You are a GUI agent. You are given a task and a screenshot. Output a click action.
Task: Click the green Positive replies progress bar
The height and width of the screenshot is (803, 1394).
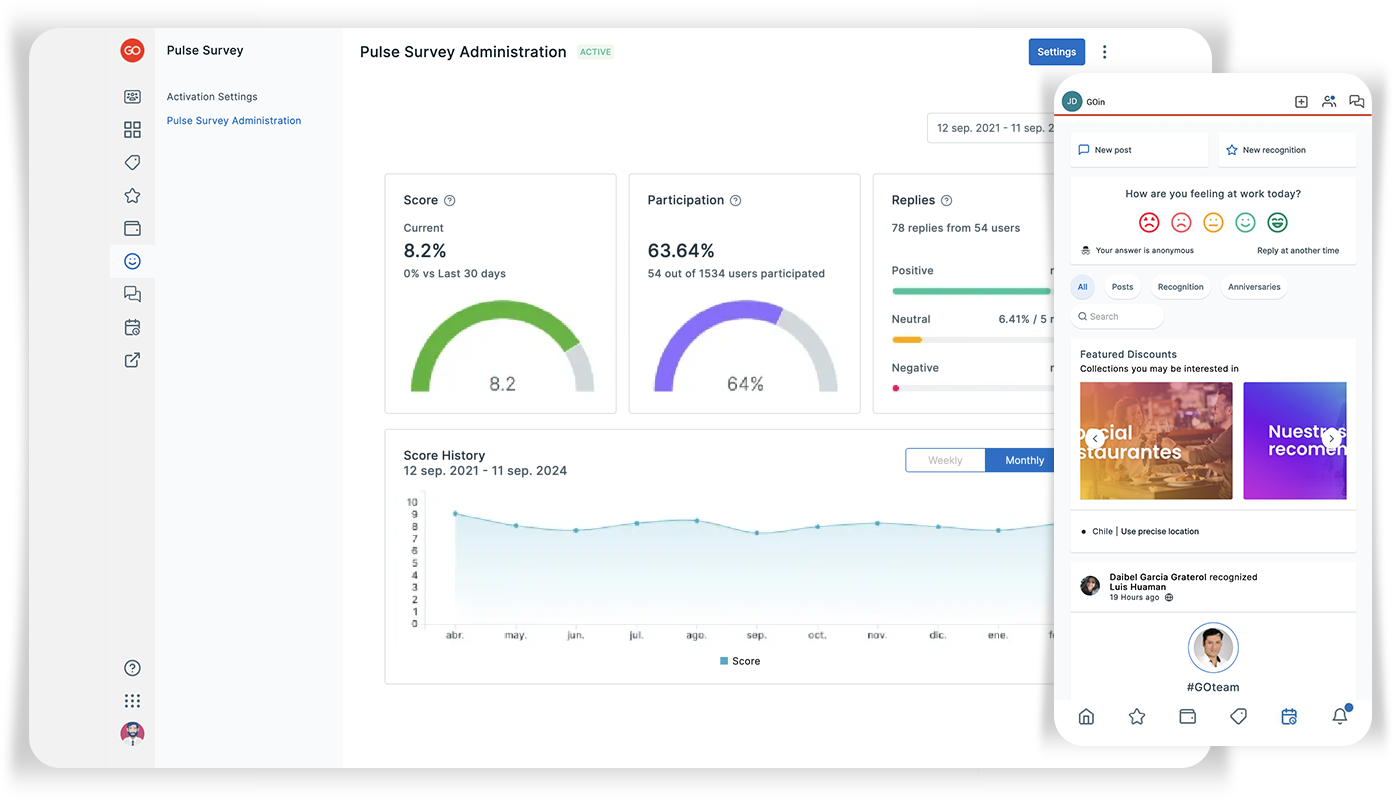pos(971,291)
